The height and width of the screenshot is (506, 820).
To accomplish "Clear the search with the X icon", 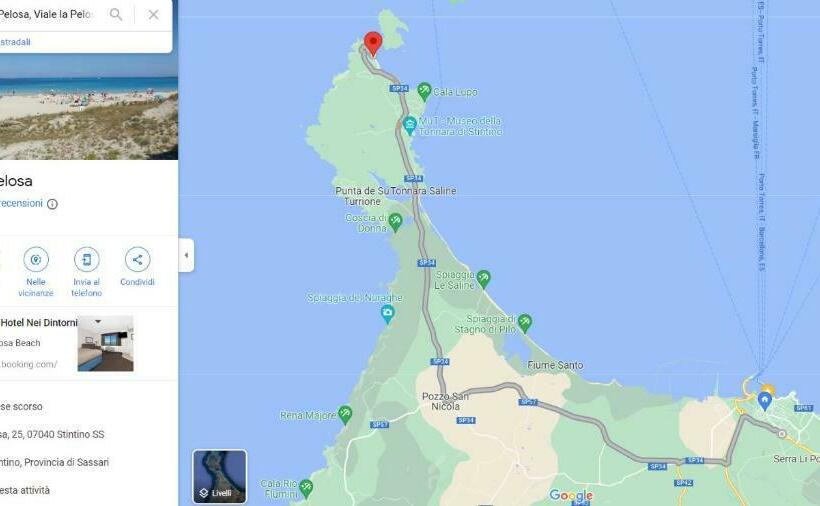I will (153, 15).
